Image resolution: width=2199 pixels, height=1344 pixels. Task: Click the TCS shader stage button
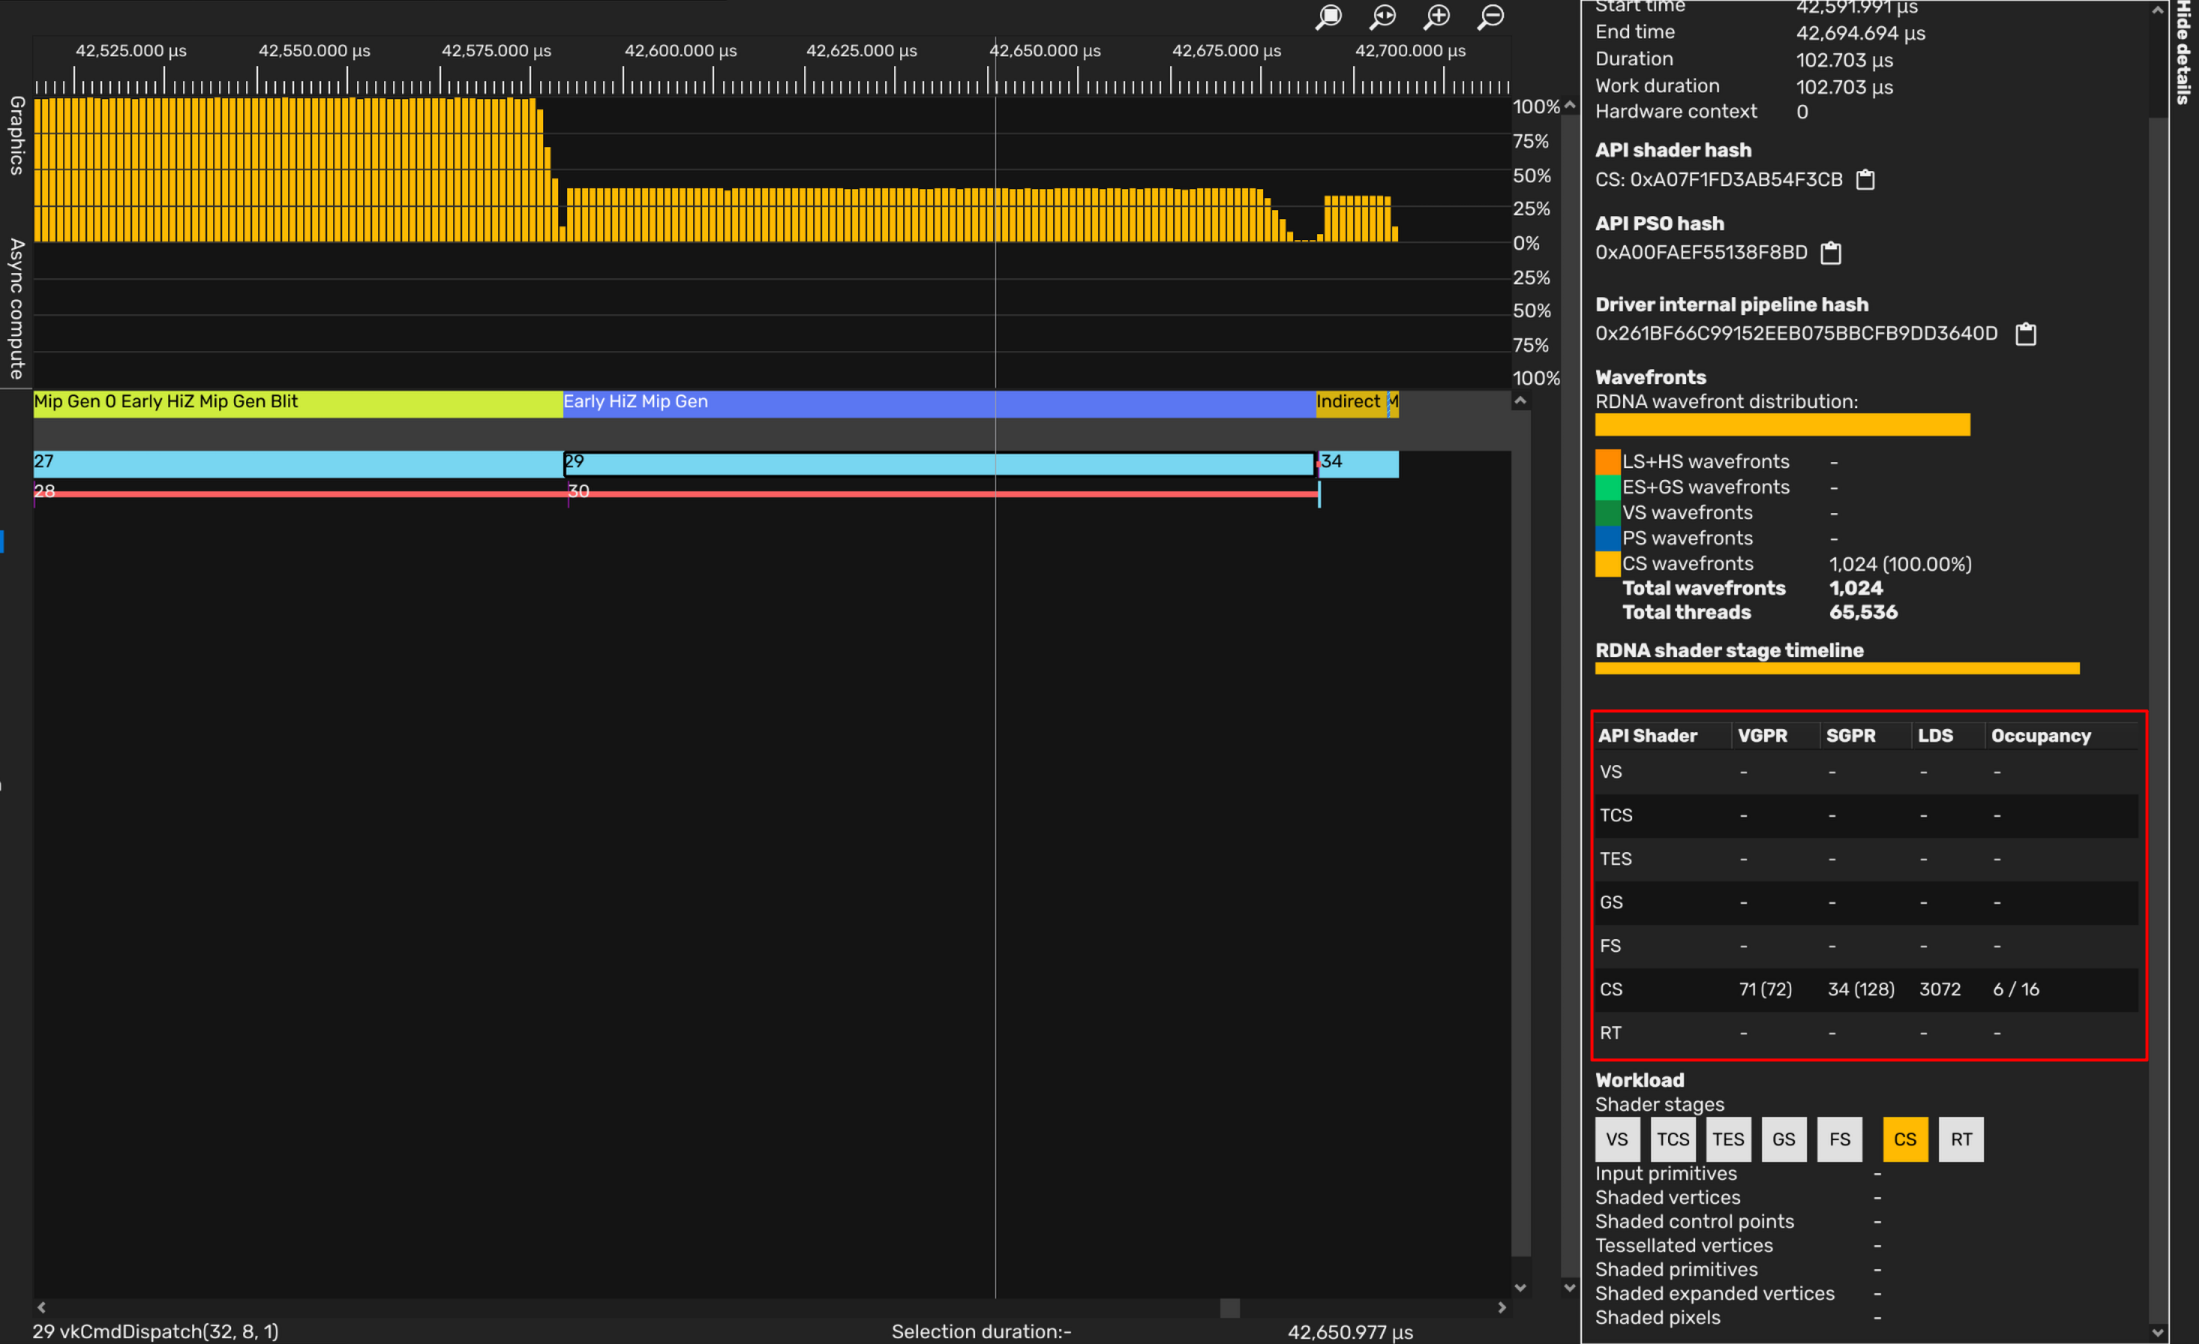click(x=1672, y=1139)
